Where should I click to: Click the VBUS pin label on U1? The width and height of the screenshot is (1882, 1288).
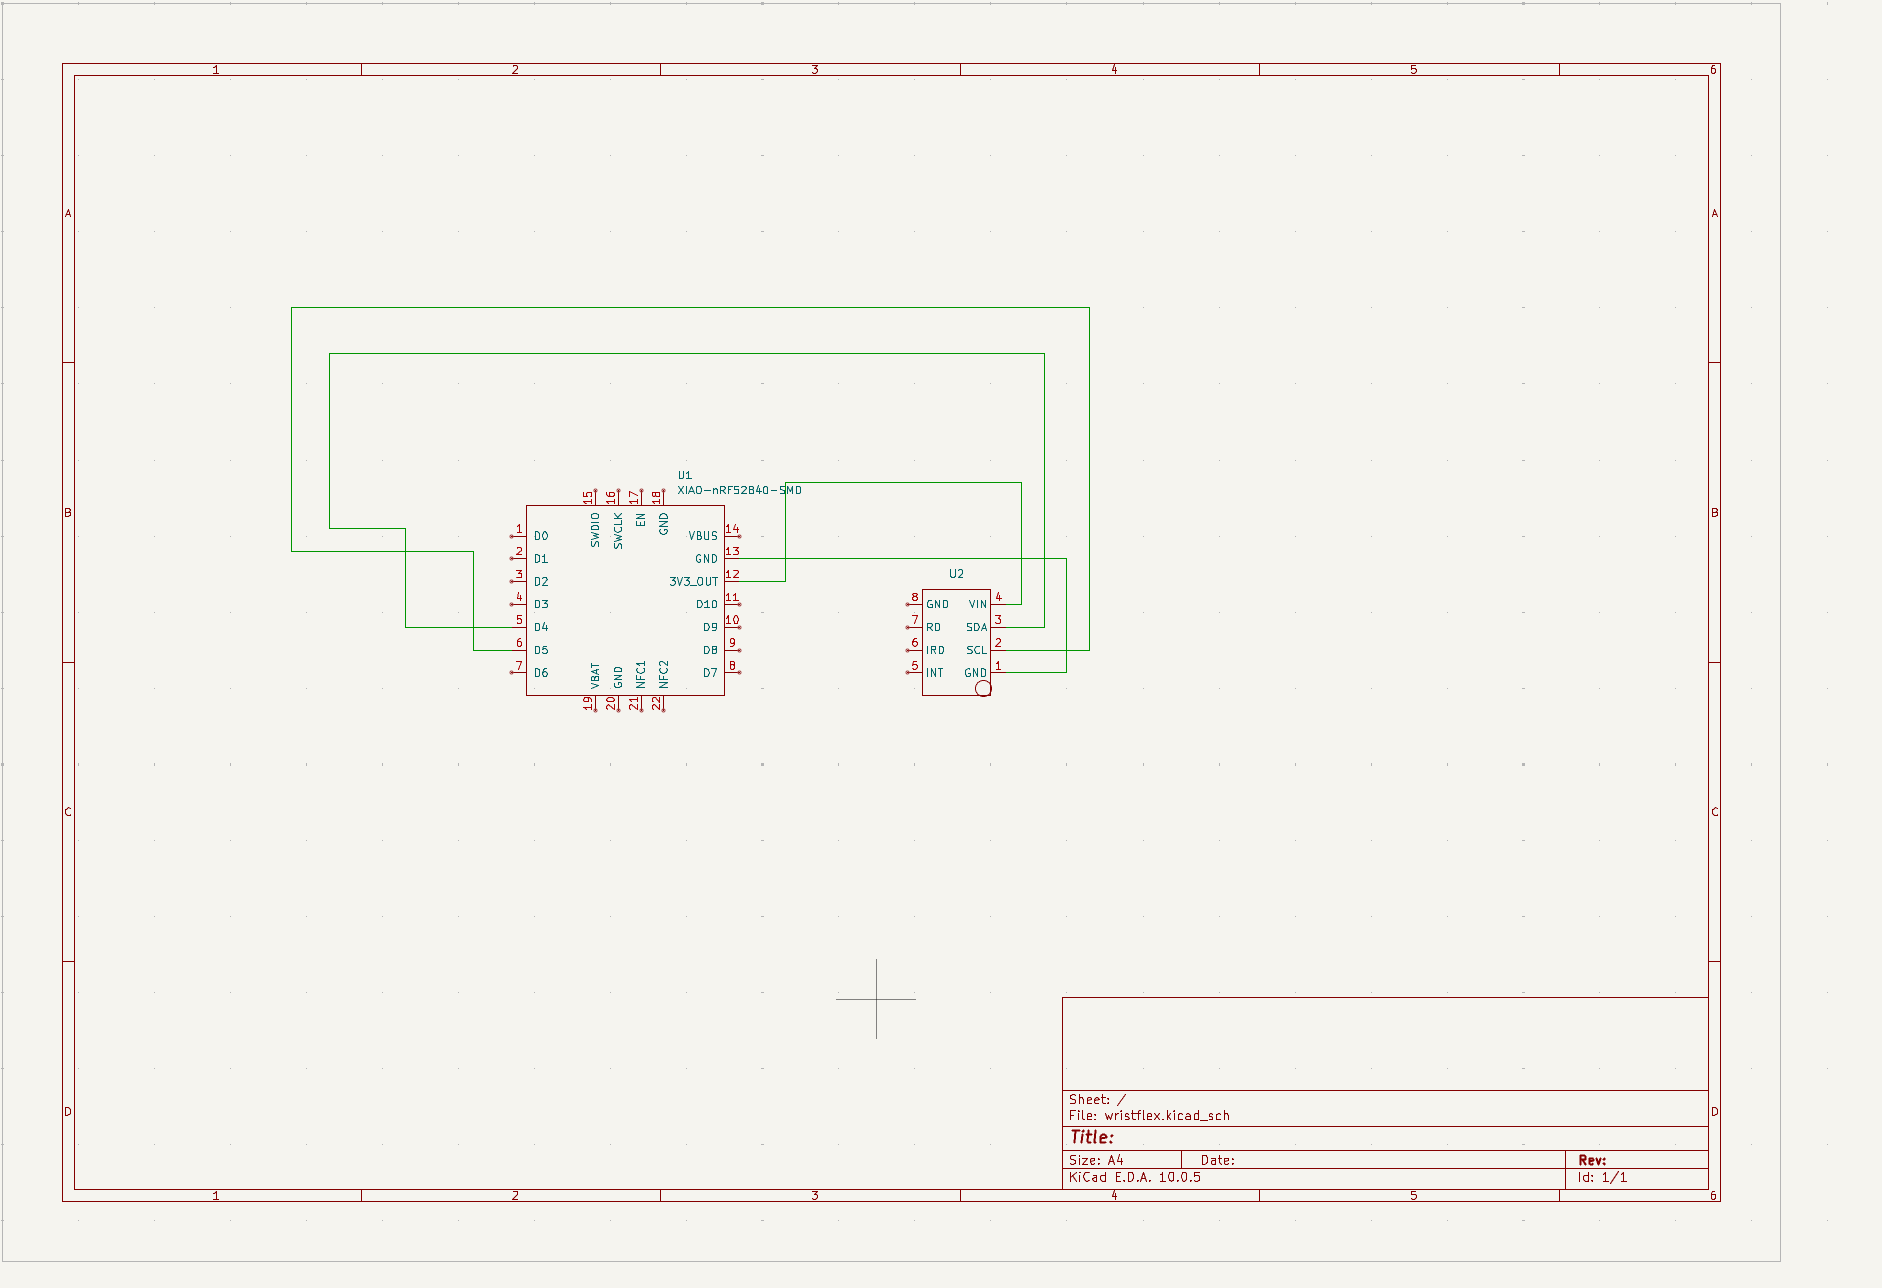pyautogui.click(x=703, y=536)
